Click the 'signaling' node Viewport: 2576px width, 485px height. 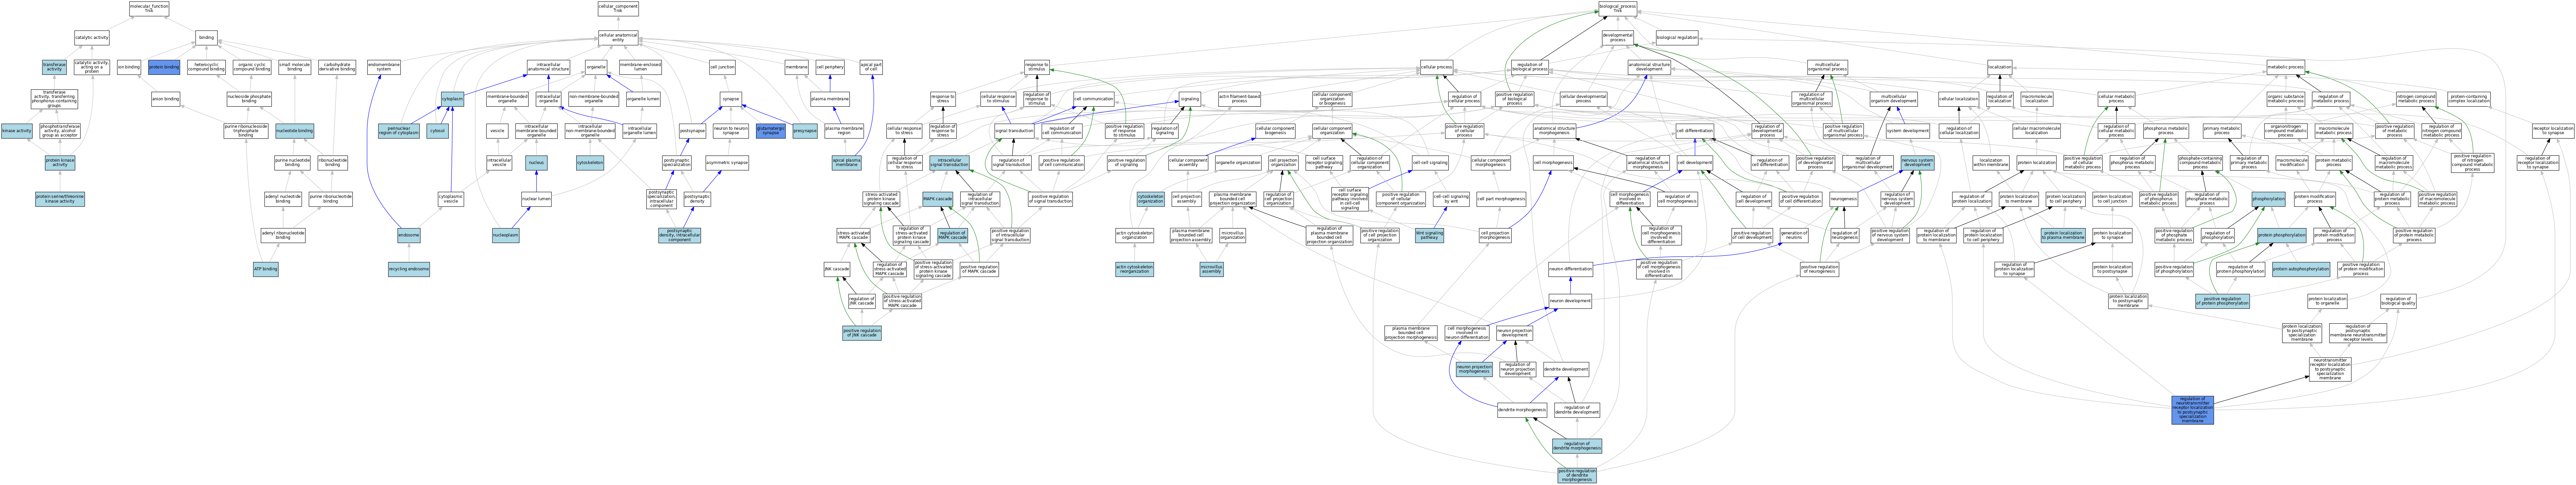click(1190, 99)
